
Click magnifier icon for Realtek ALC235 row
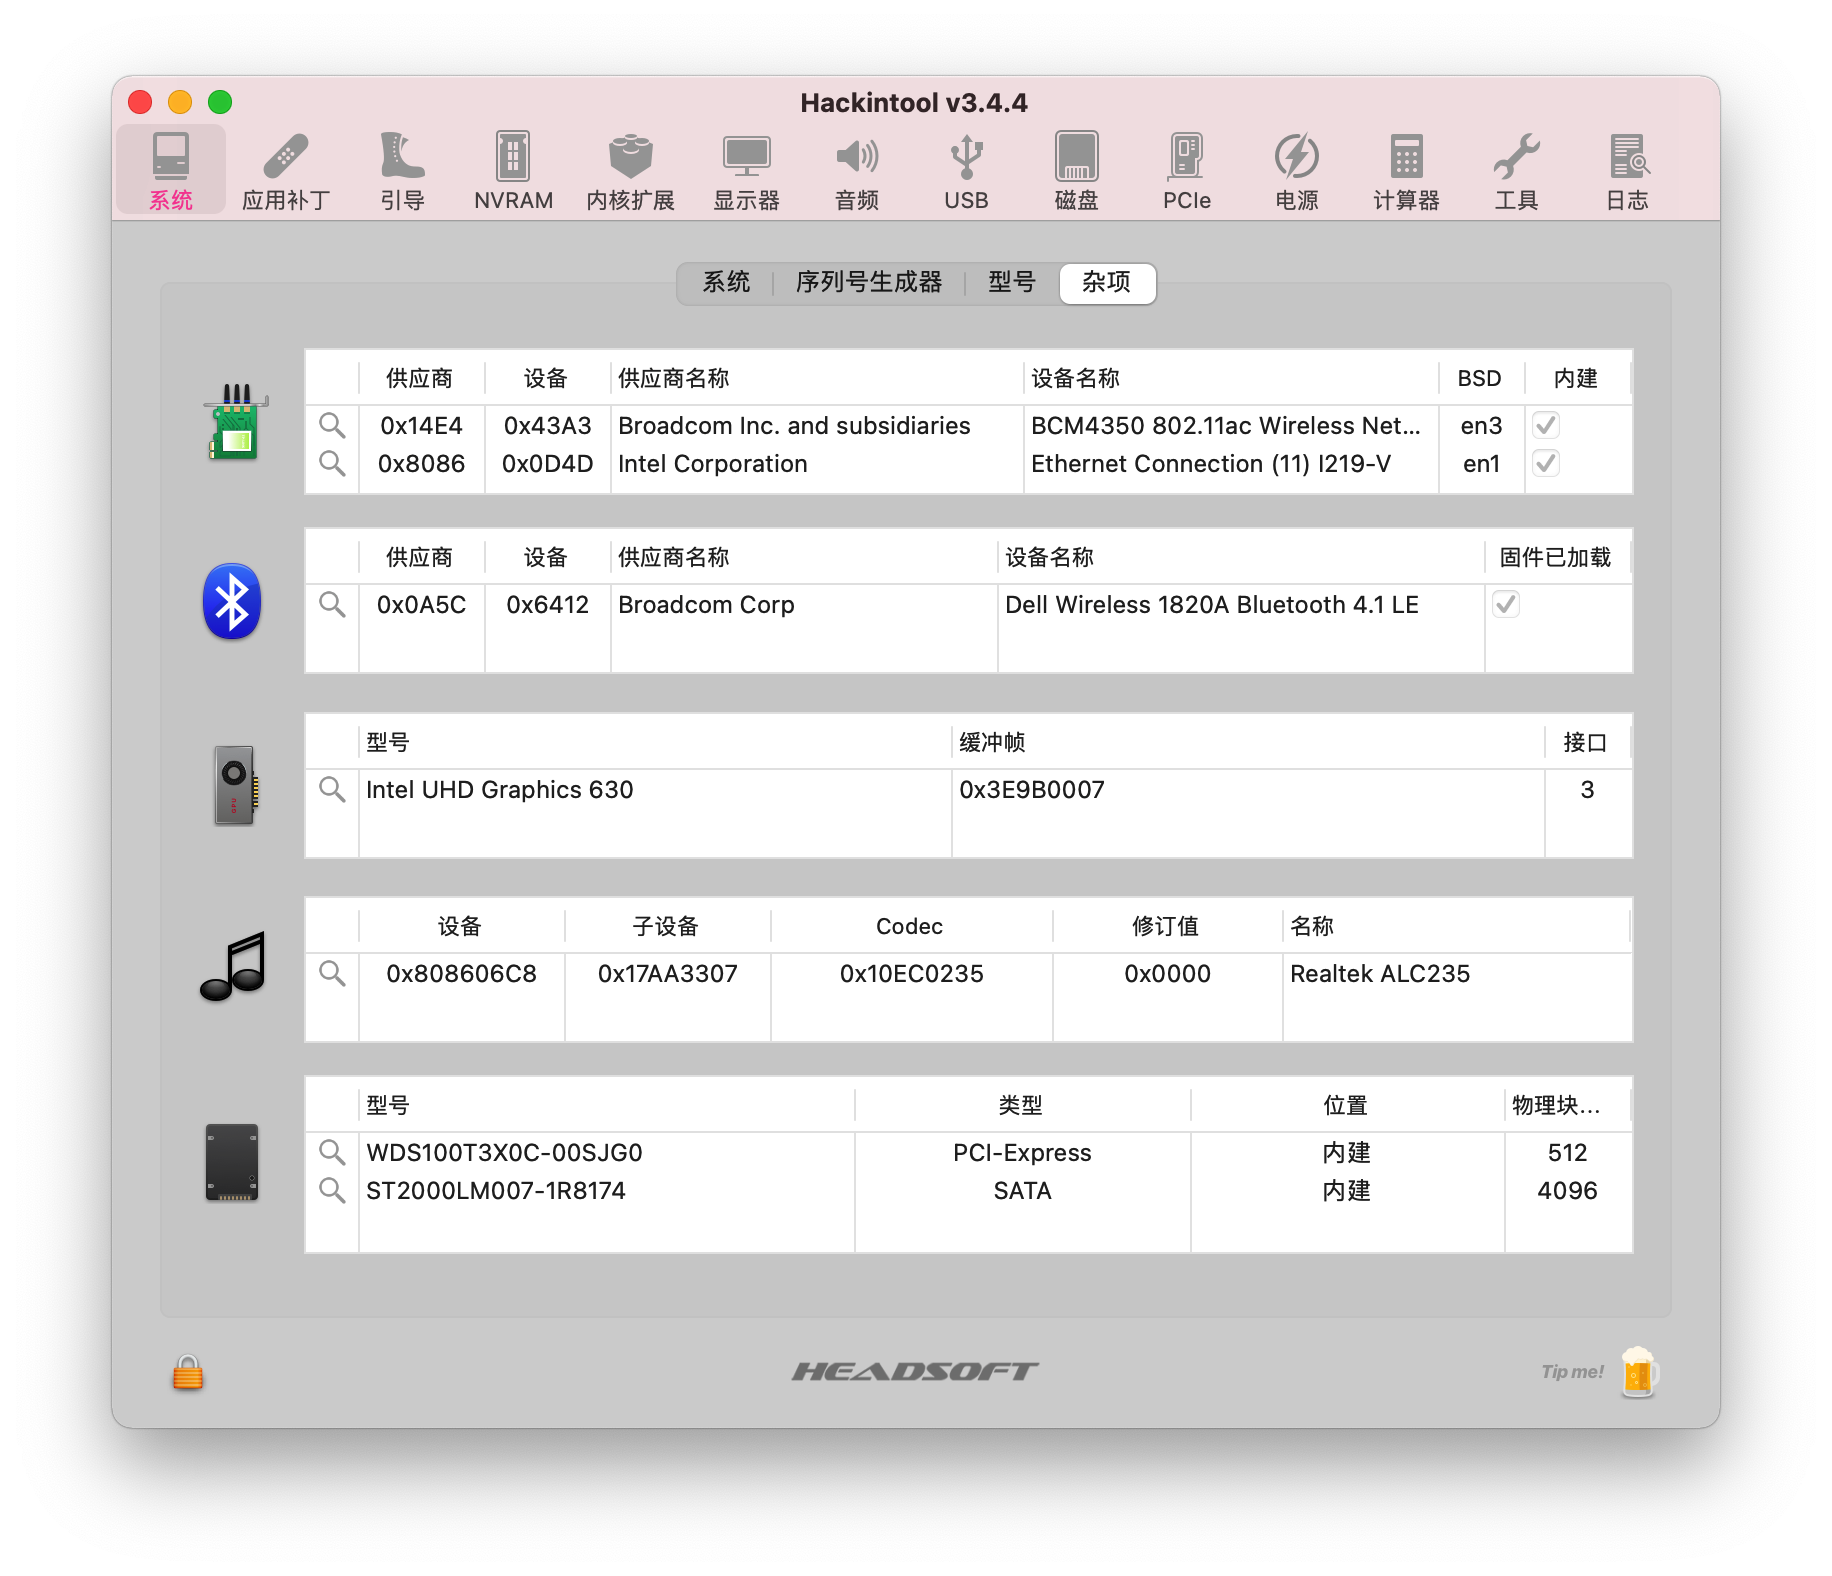(332, 973)
